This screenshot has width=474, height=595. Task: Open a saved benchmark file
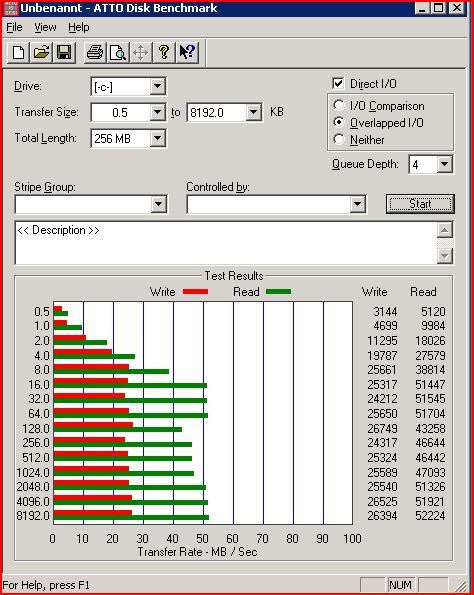41,52
